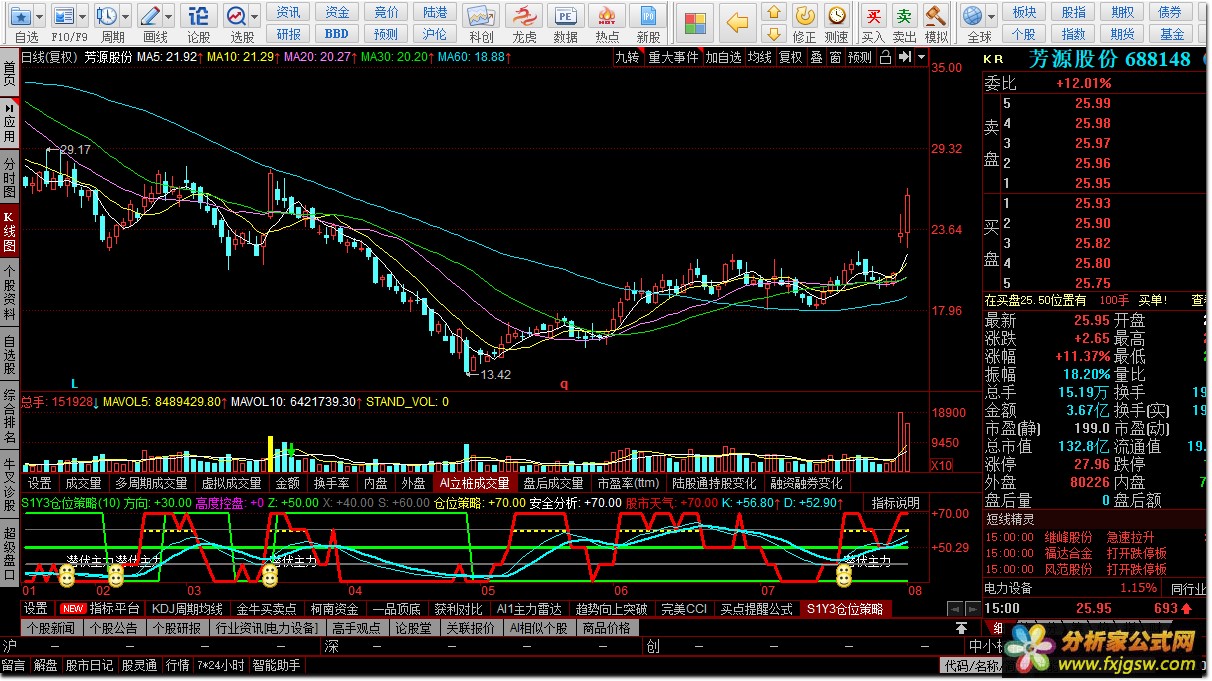This screenshot has height=681, width=1212.
Task: Click the yellow back arrow icon
Action: pos(737,22)
